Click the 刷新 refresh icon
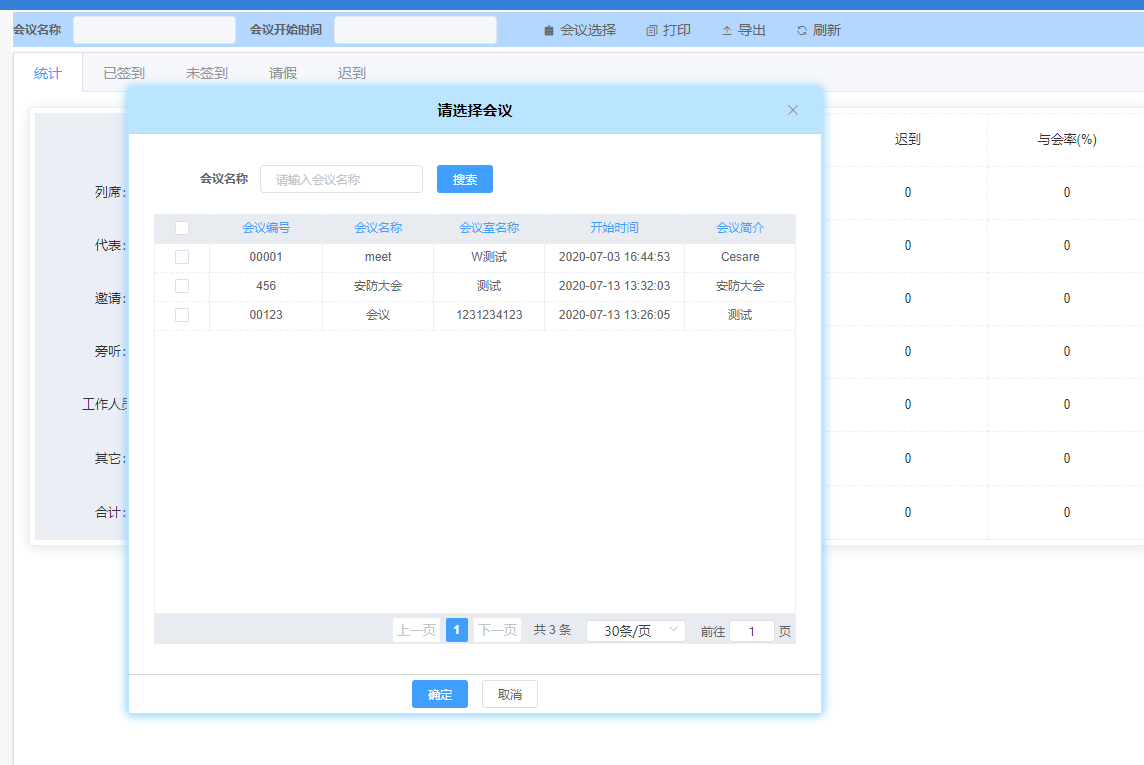The image size is (1144, 765). 801,31
